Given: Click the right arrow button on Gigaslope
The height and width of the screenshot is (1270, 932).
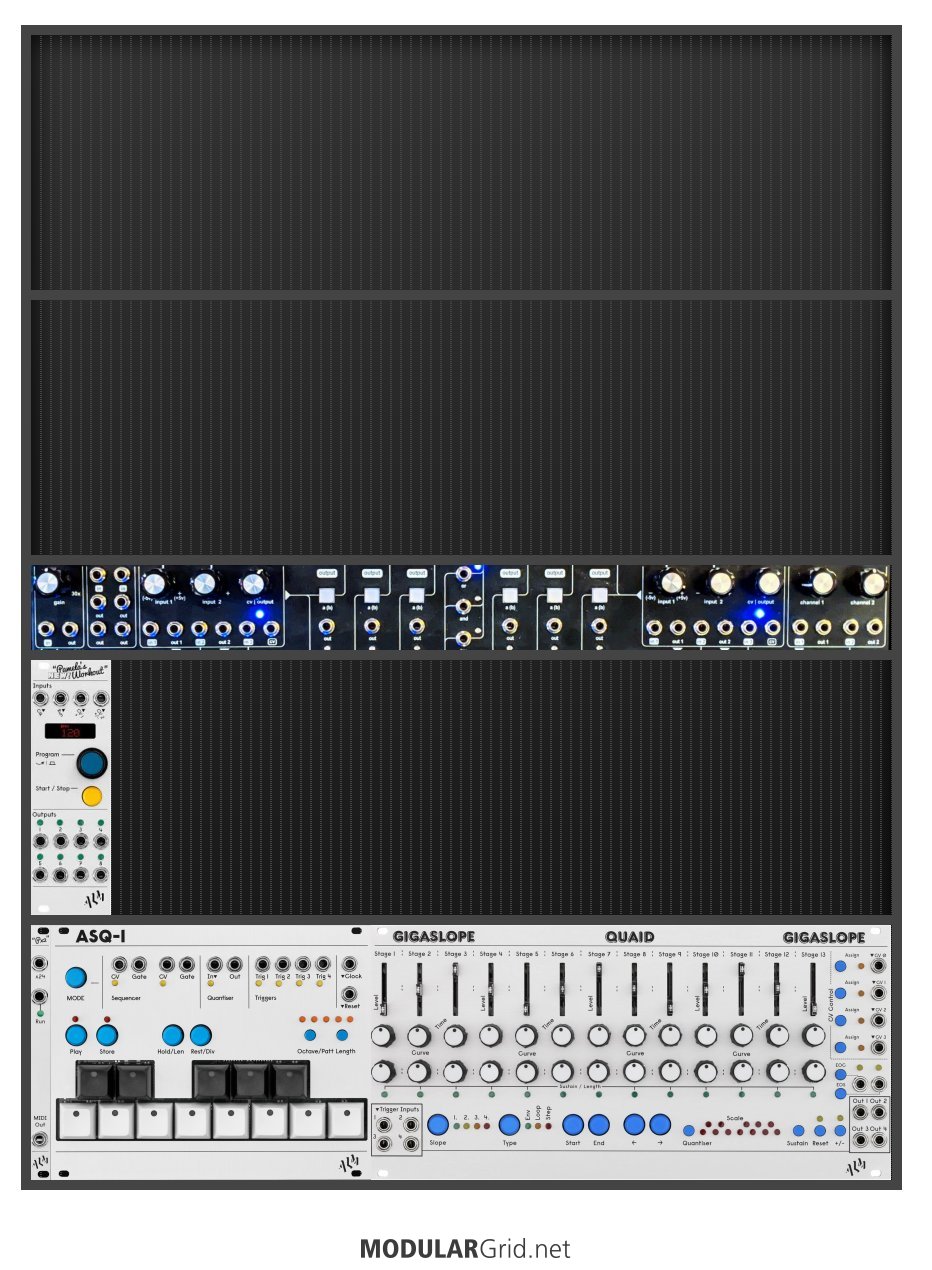Looking at the screenshot, I should (660, 1124).
